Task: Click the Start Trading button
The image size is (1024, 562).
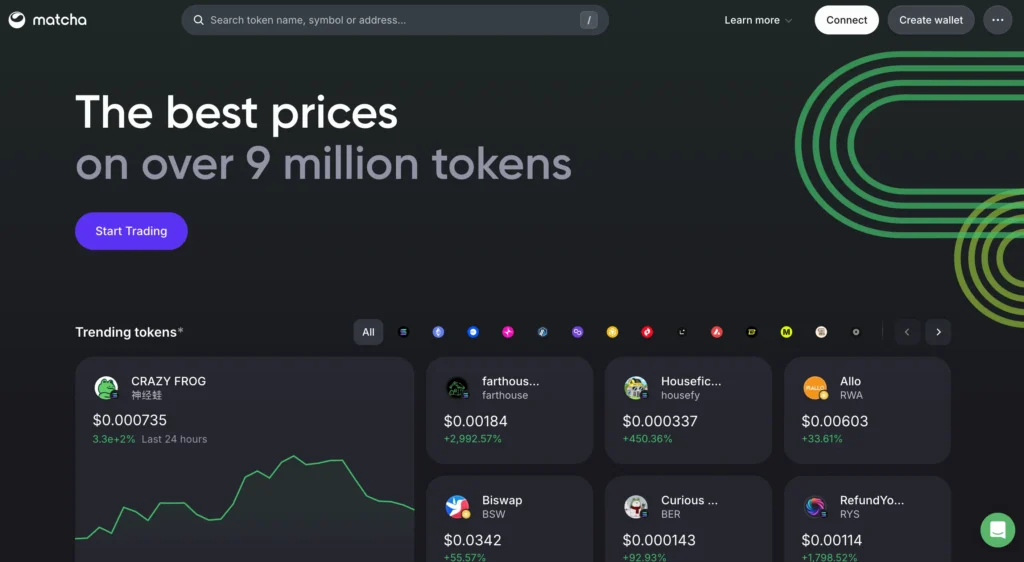Action: (x=131, y=231)
